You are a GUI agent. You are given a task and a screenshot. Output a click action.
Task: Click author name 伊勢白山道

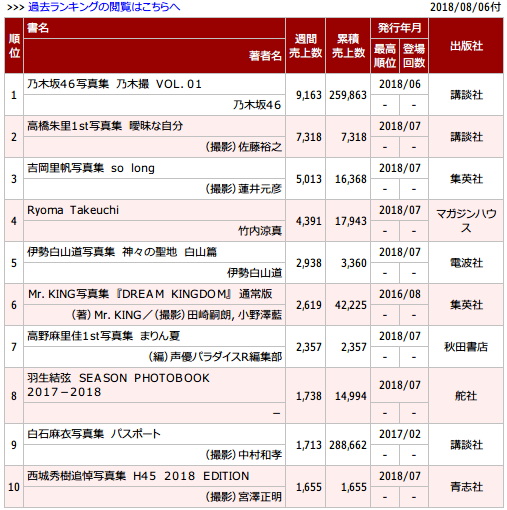(x=254, y=273)
